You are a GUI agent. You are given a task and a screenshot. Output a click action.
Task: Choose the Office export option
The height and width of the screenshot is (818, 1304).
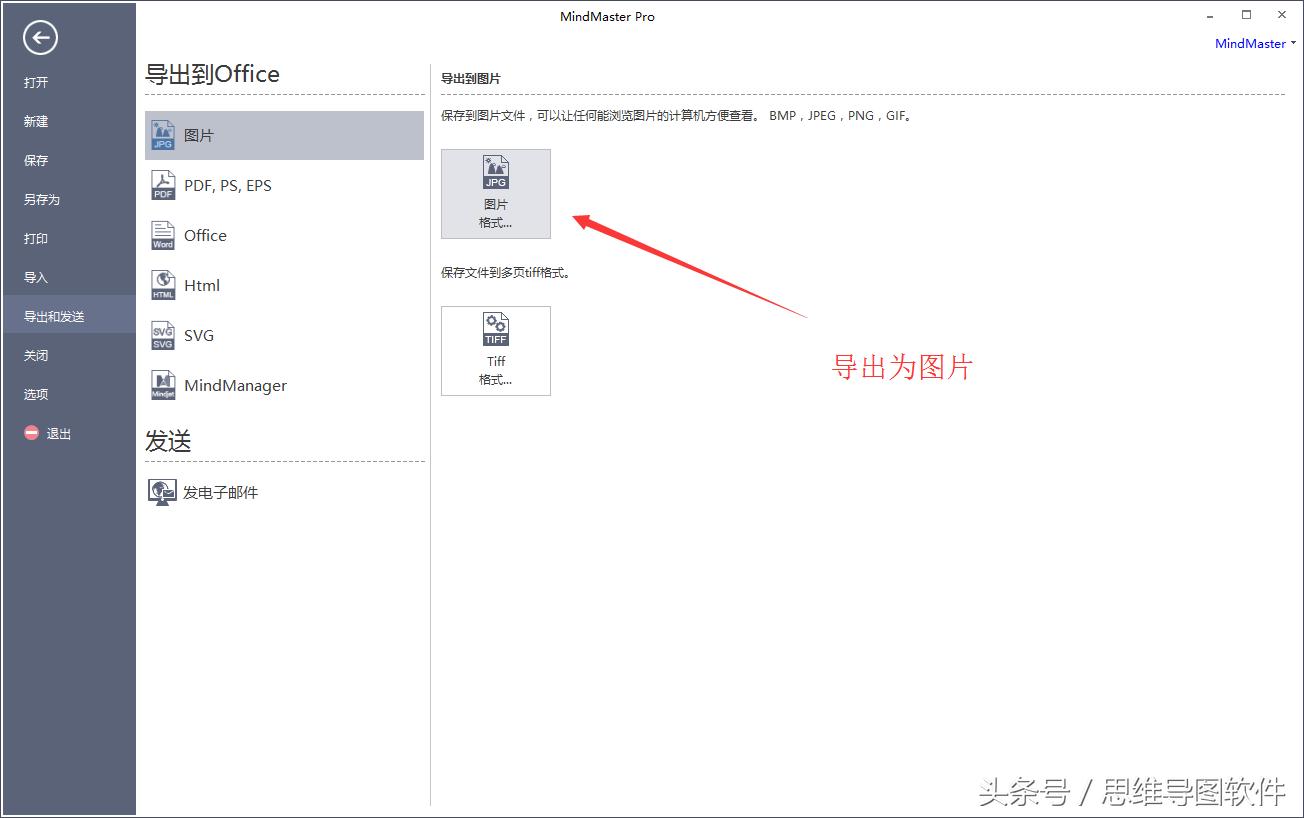tap(204, 235)
